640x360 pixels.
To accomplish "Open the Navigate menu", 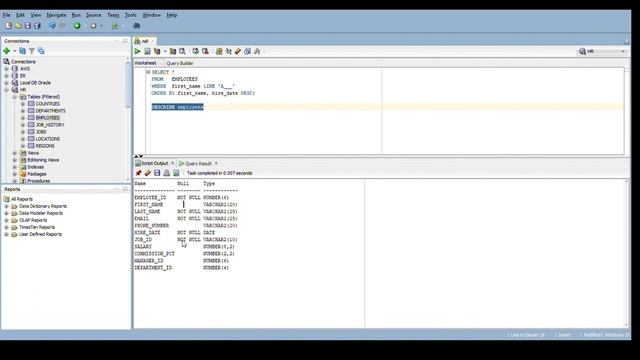I will [x=56, y=15].
